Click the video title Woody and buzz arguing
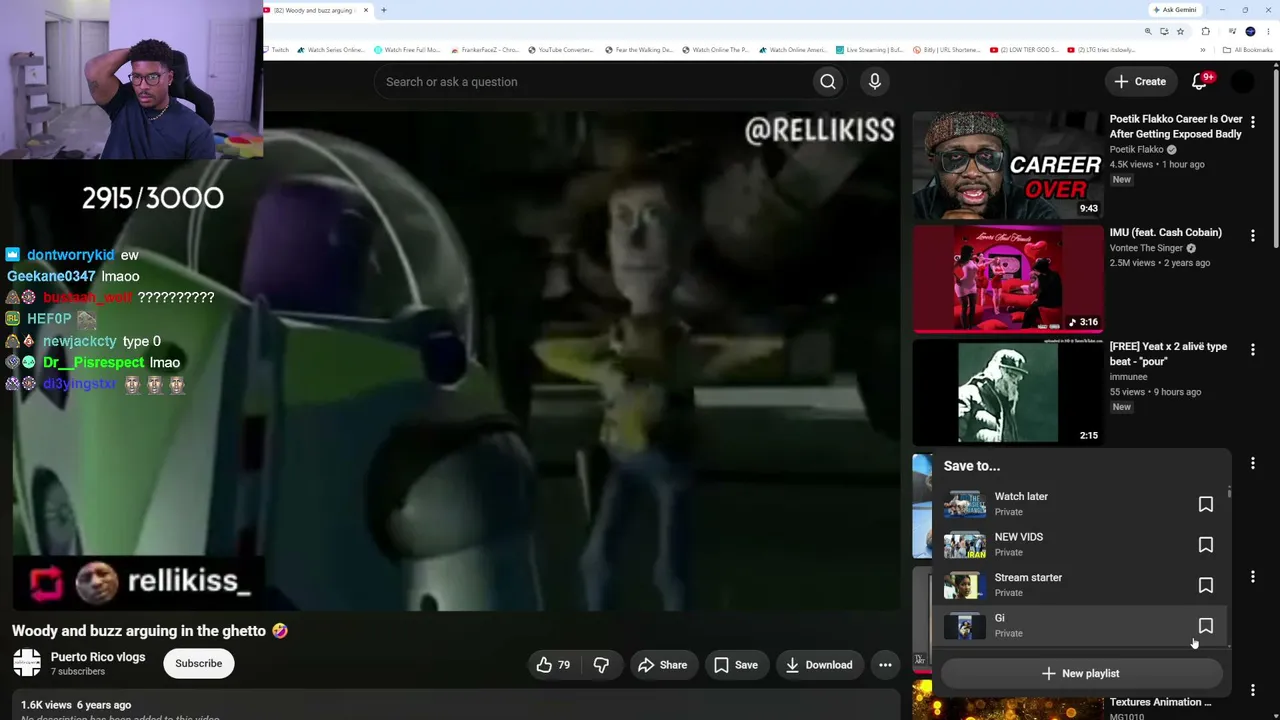The height and width of the screenshot is (720, 1280). (x=150, y=631)
